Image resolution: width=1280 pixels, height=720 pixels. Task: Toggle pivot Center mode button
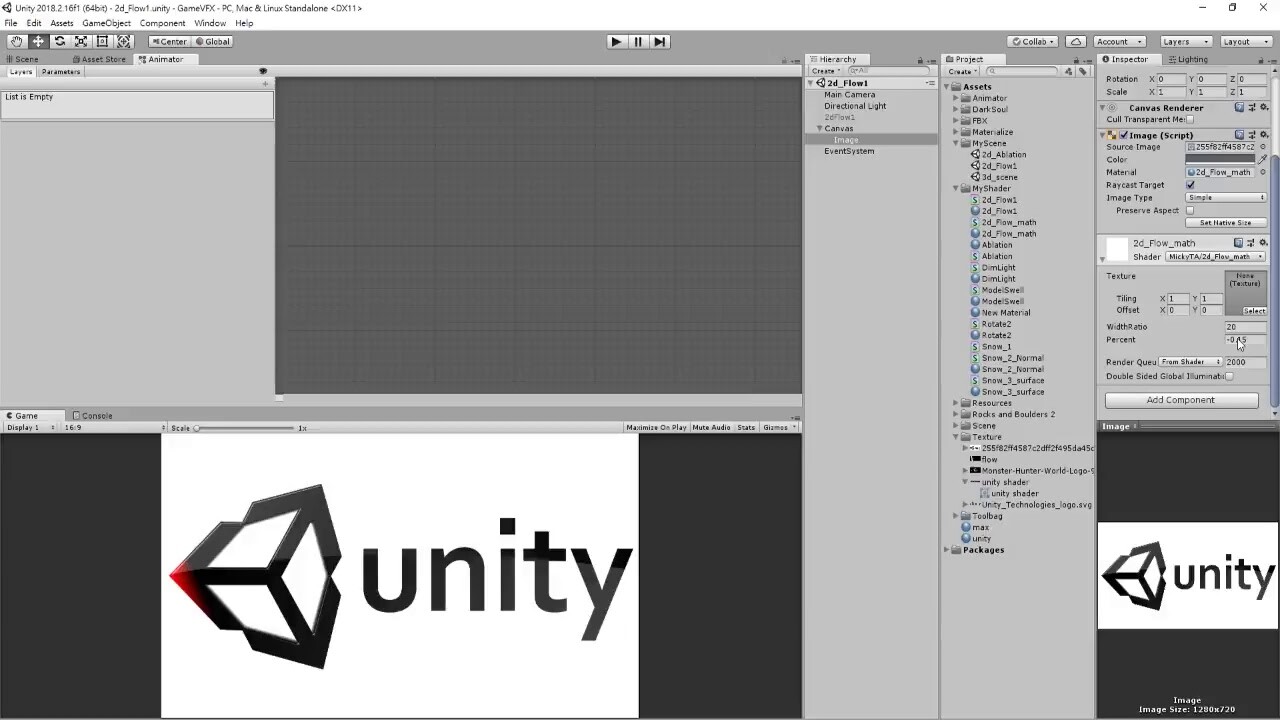pos(169,41)
